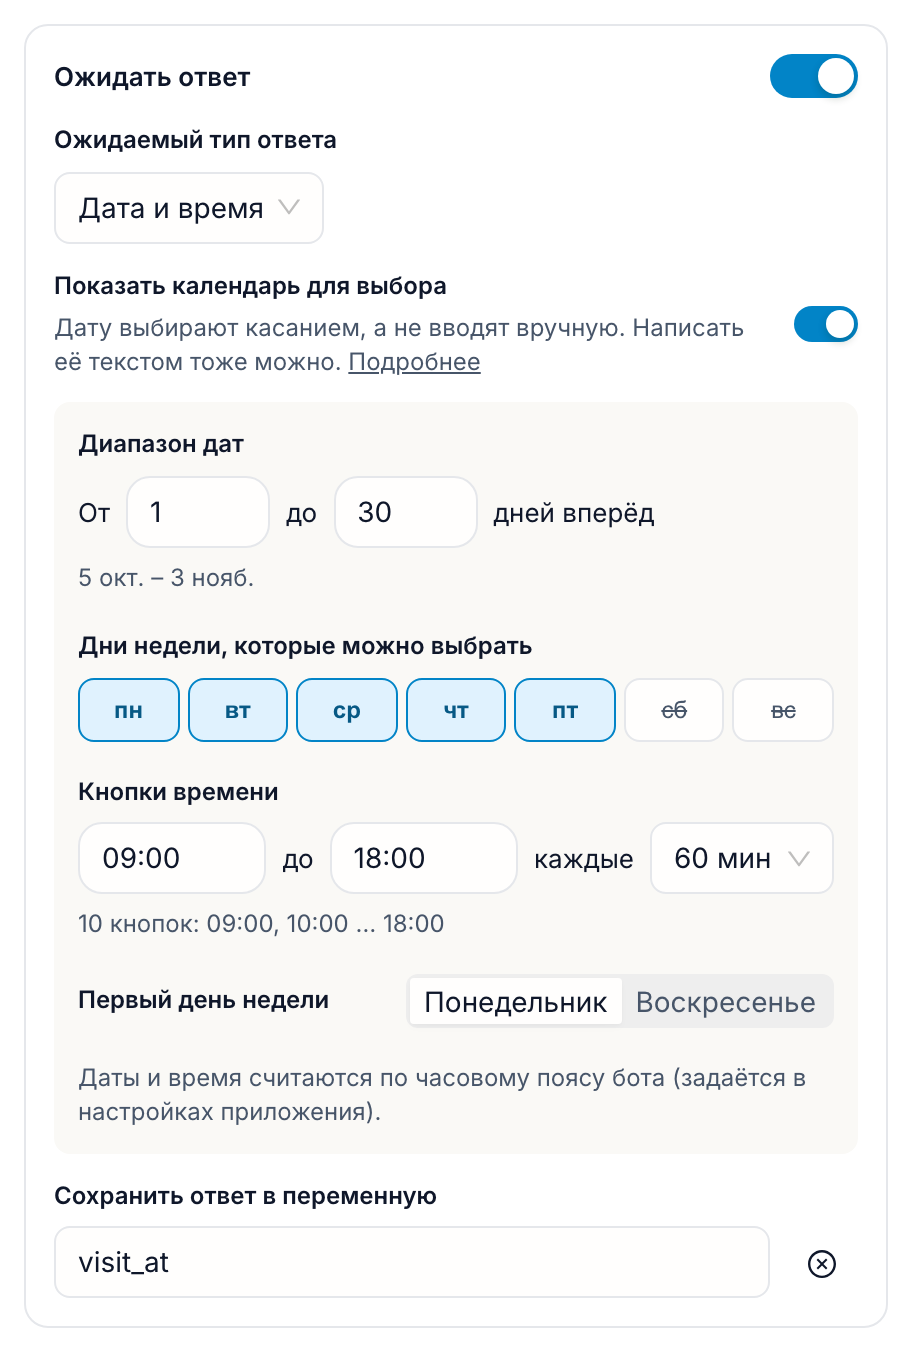Image resolution: width=912 pixels, height=1352 pixels.
Task: Enable the "вс" weekday chip
Action: [x=783, y=710]
